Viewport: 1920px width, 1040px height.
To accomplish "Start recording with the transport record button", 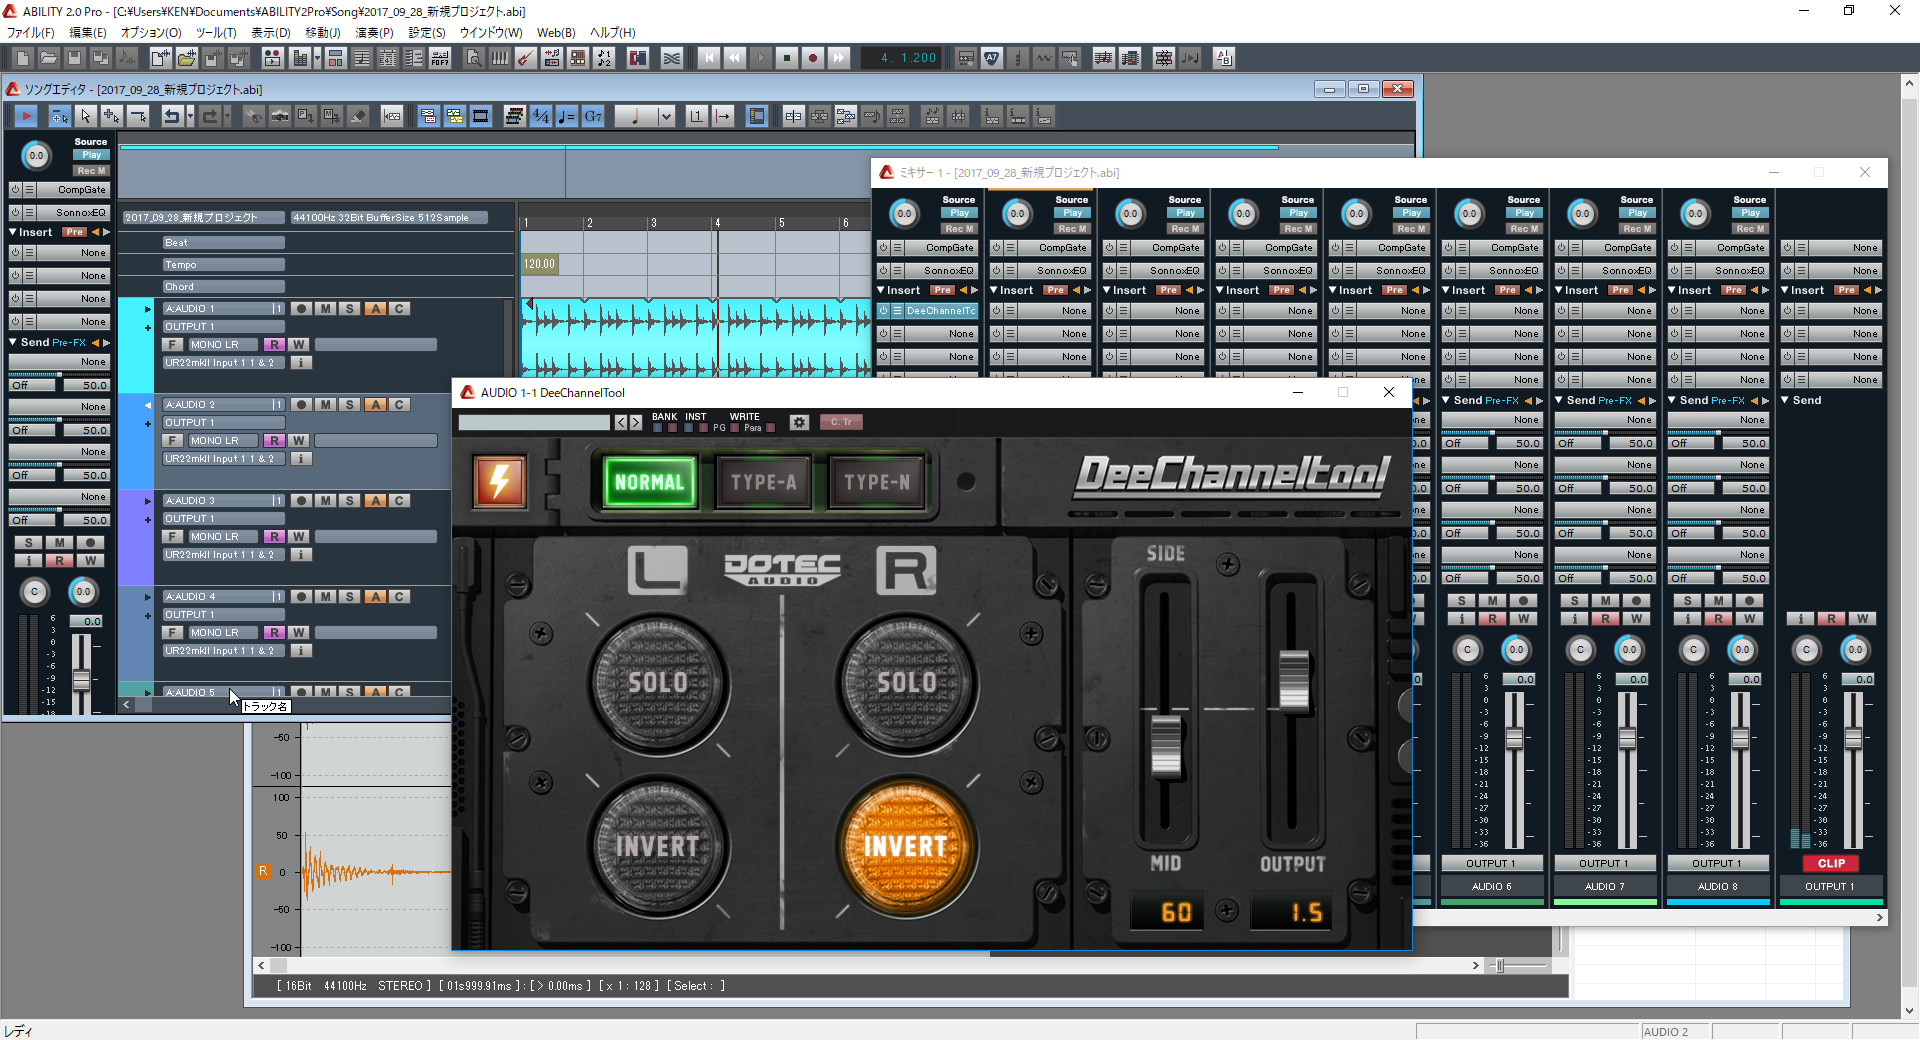I will [813, 58].
